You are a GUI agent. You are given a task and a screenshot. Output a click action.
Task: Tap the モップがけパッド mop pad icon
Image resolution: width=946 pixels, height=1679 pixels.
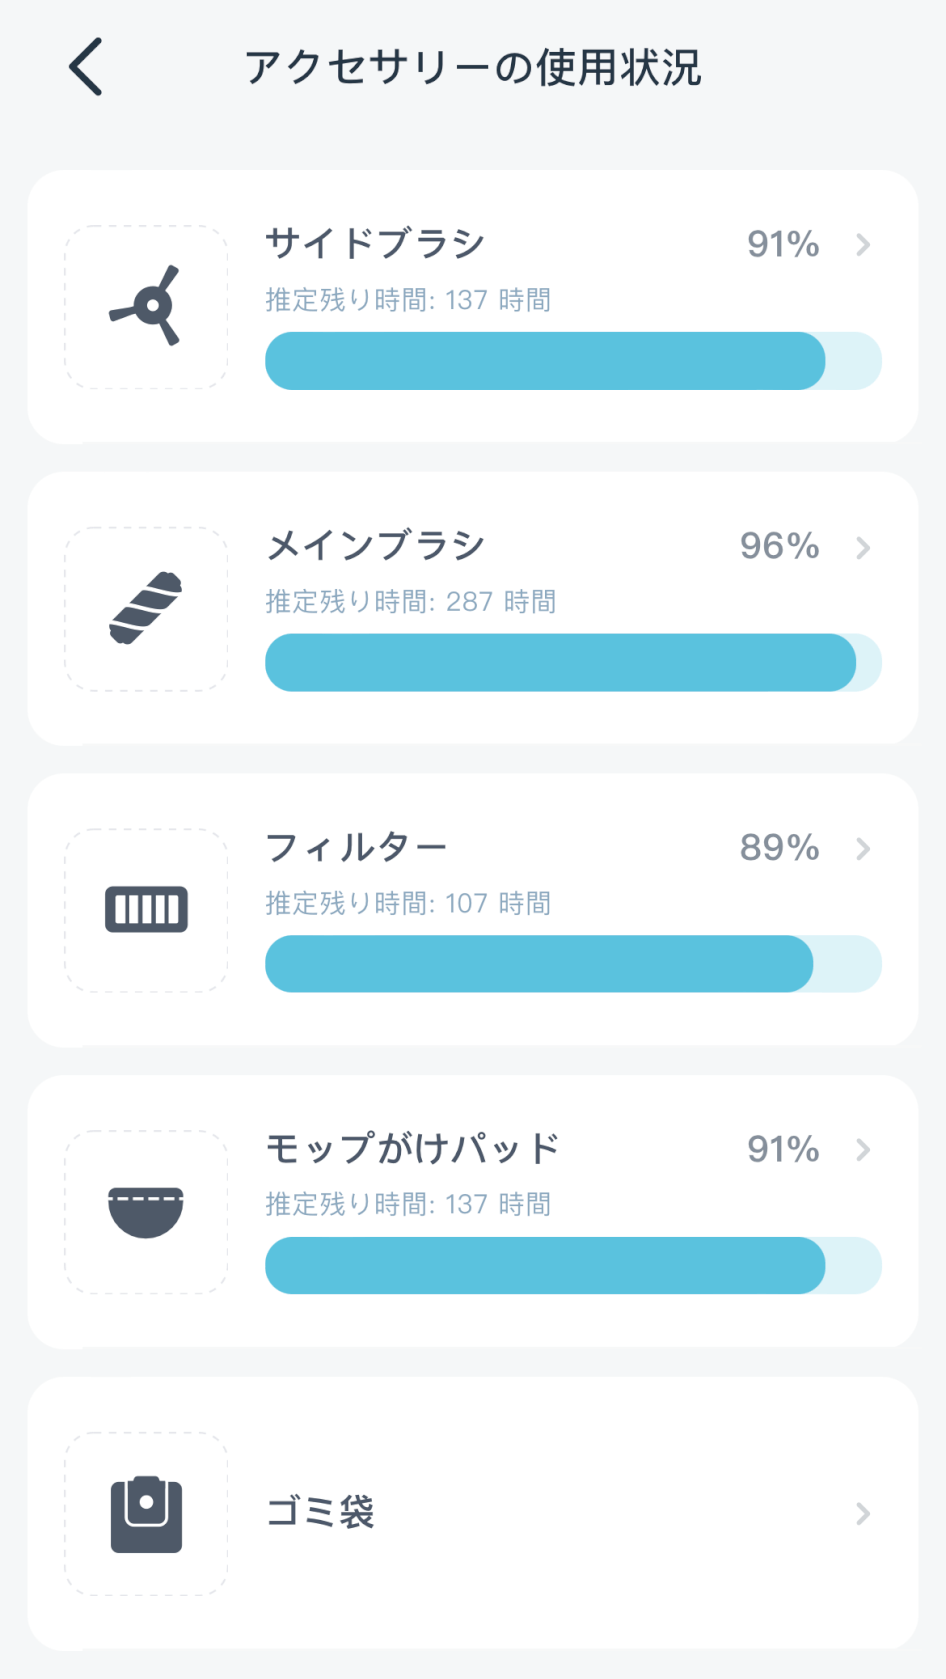[146, 1212]
